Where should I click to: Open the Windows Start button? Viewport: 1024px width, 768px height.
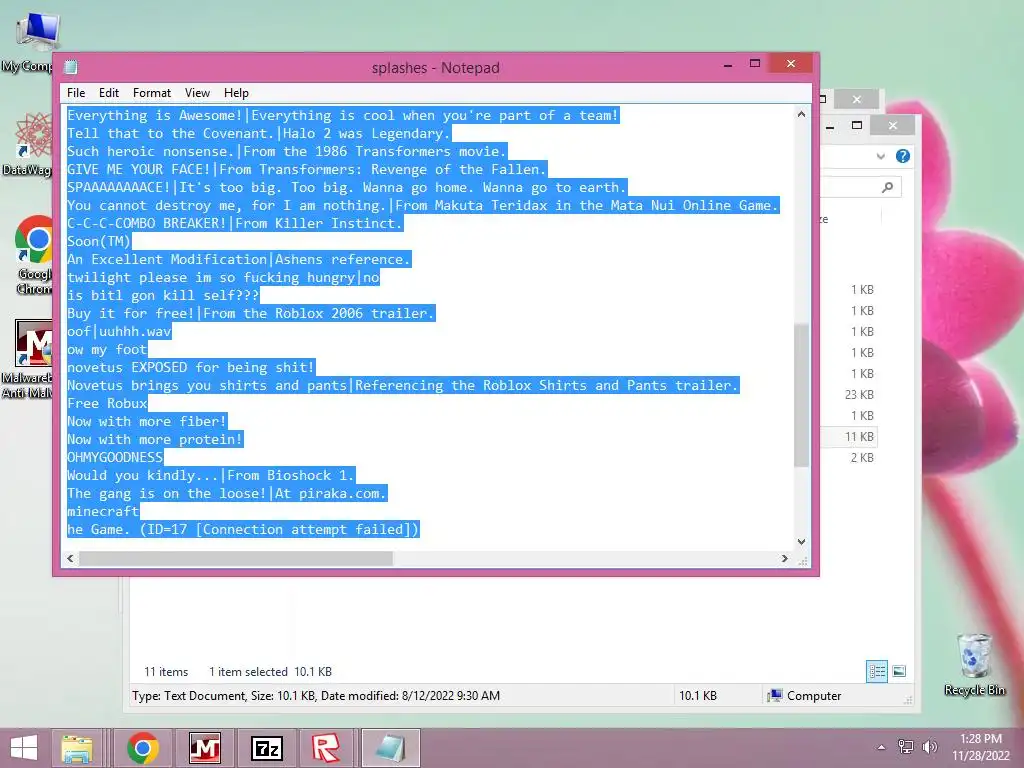click(24, 748)
